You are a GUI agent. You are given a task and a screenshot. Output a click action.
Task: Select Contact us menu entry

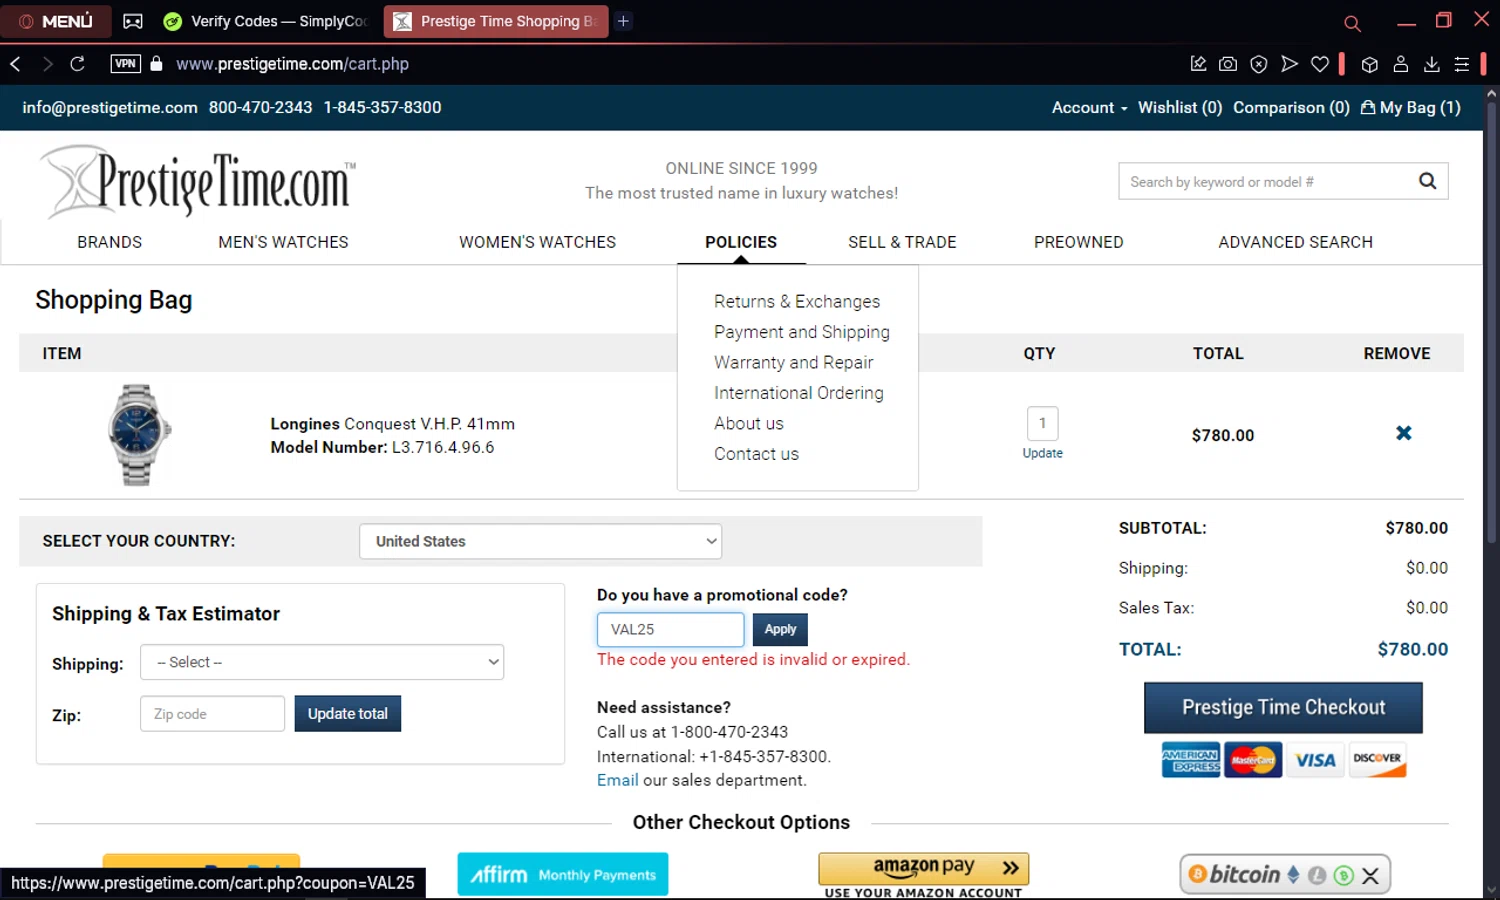coord(756,454)
